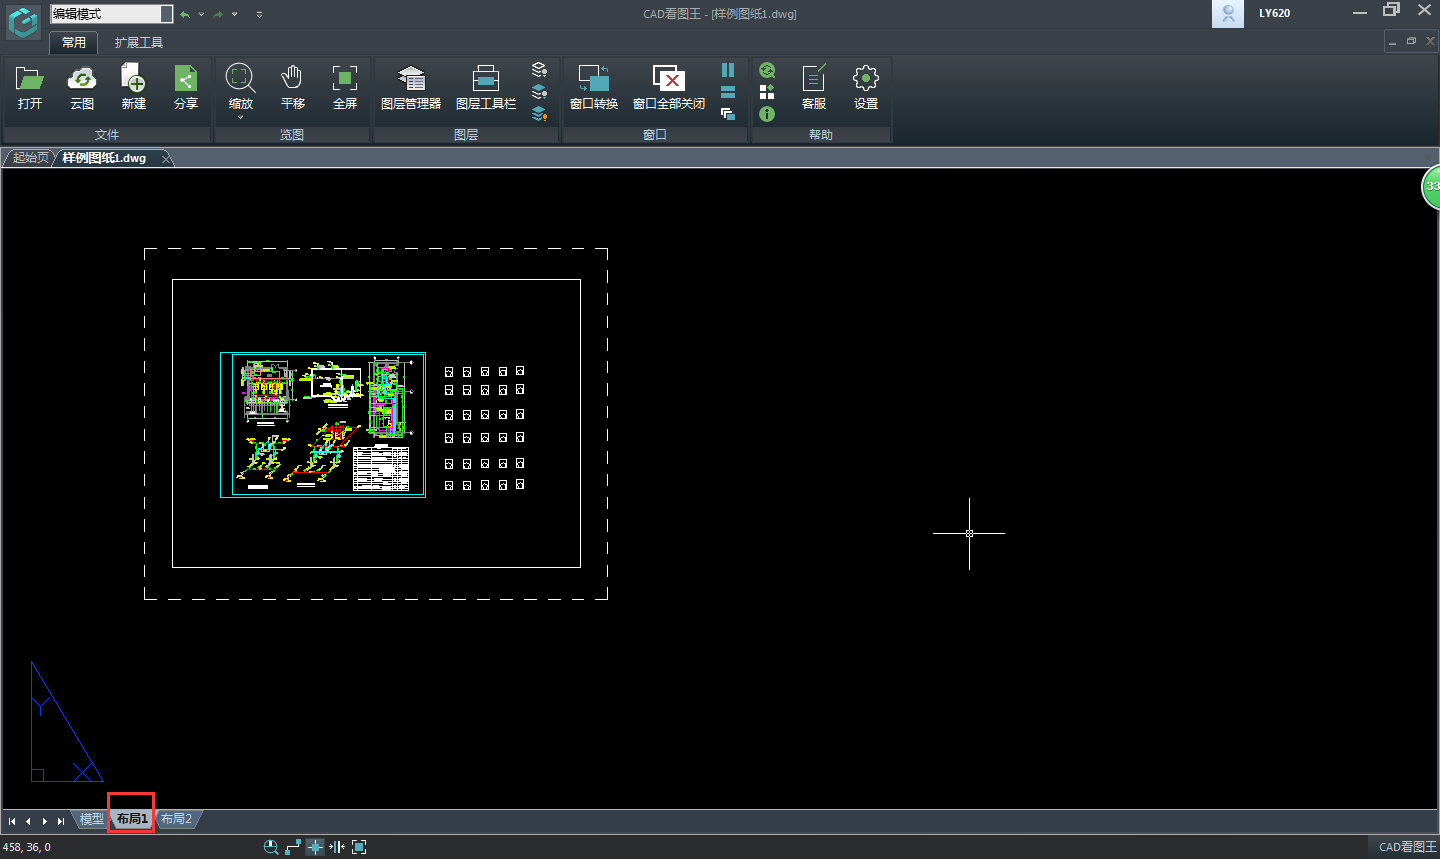Screen dimensions: 1440x859
Task: Open the 图层管理器 layer manager
Action: pyautogui.click(x=411, y=87)
